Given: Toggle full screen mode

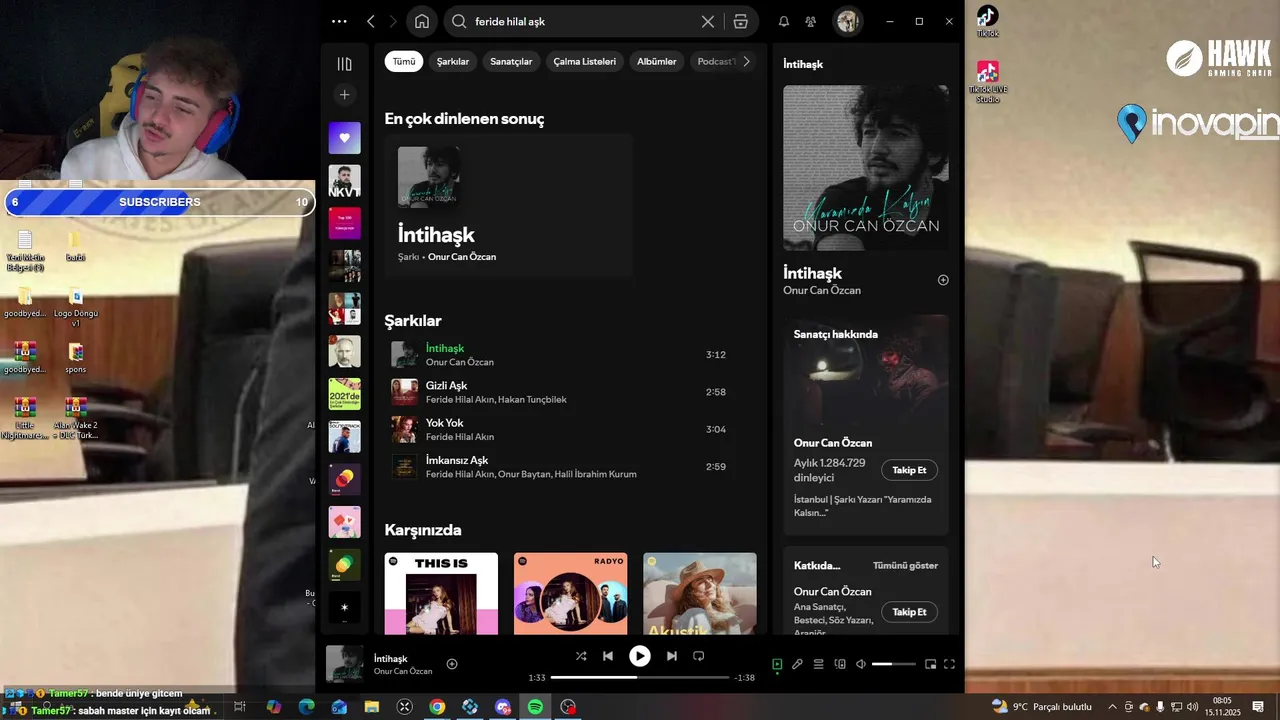Looking at the screenshot, I should click(949, 664).
